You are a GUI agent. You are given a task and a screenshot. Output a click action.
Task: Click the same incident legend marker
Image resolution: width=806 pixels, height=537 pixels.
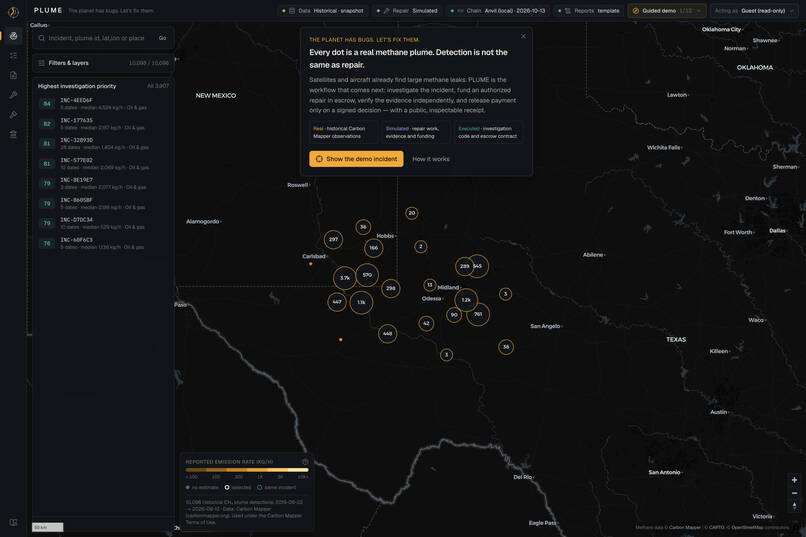(260, 487)
